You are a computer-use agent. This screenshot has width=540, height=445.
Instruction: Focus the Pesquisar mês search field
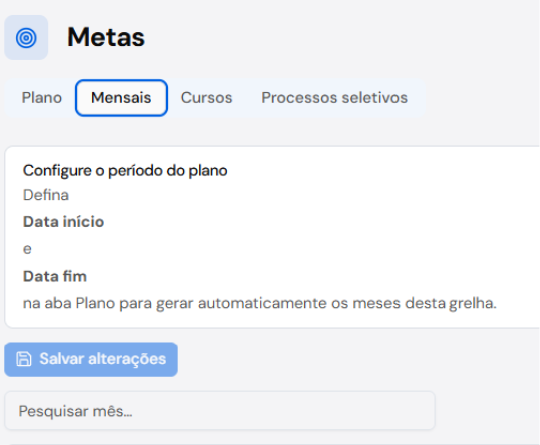click(x=220, y=411)
